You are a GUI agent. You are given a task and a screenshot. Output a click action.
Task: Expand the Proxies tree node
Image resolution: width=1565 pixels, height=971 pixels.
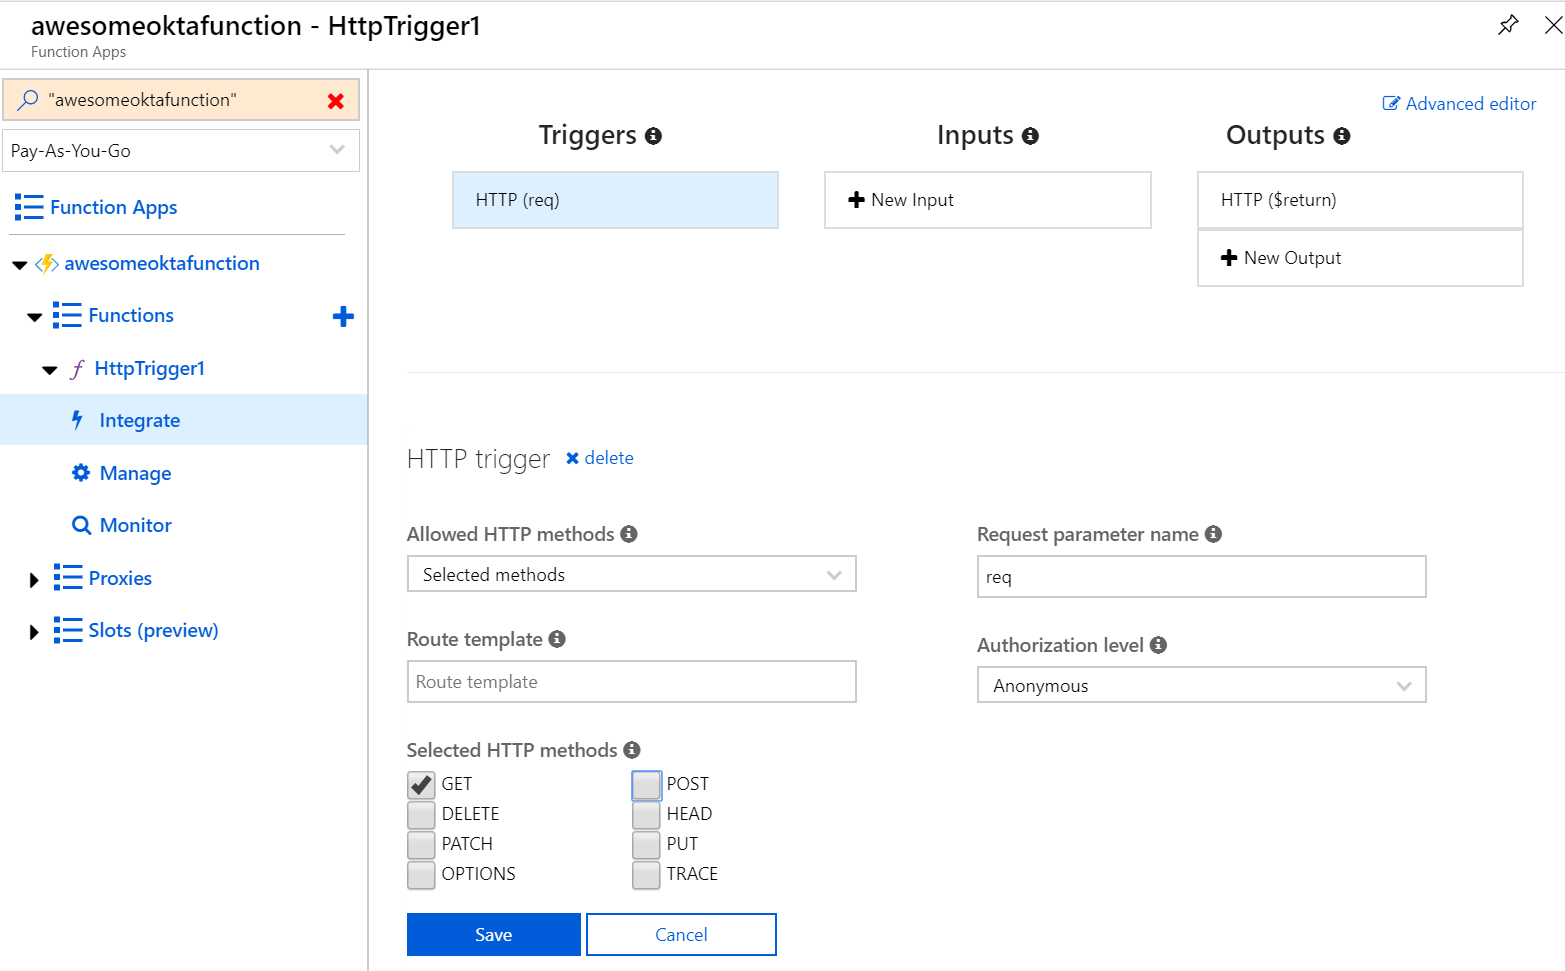coord(34,580)
